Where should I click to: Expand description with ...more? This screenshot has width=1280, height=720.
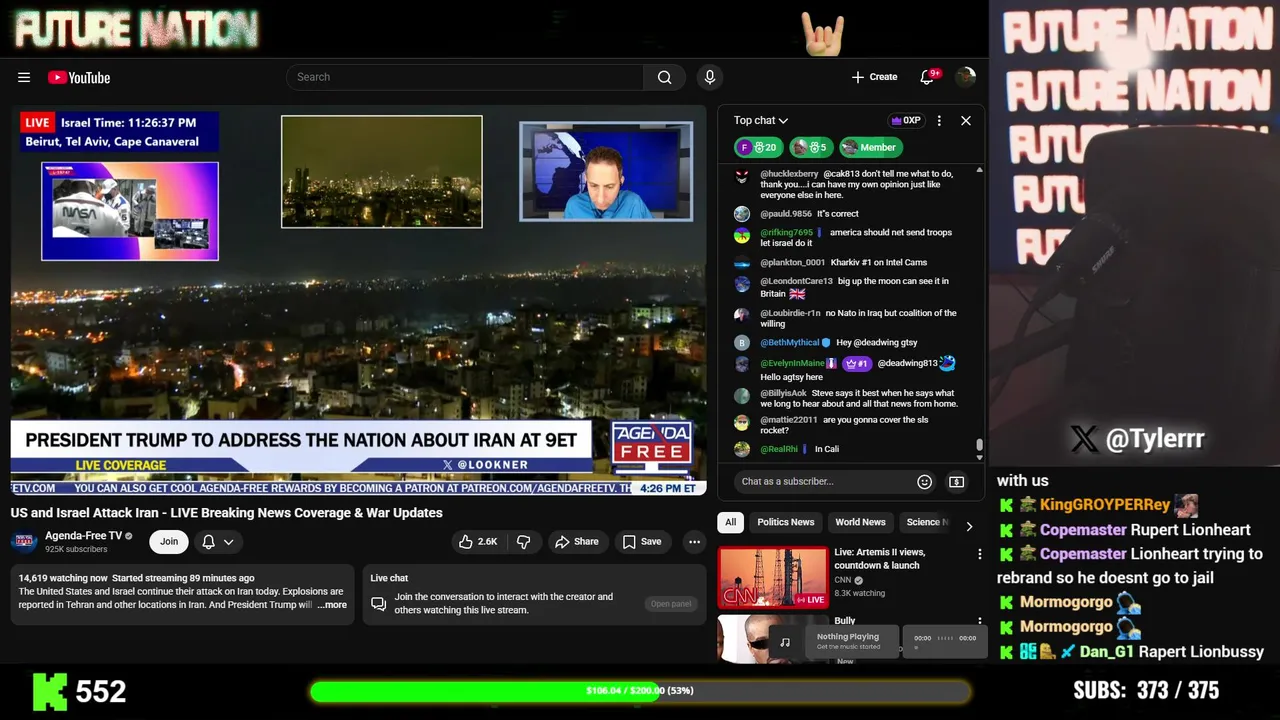click(332, 605)
